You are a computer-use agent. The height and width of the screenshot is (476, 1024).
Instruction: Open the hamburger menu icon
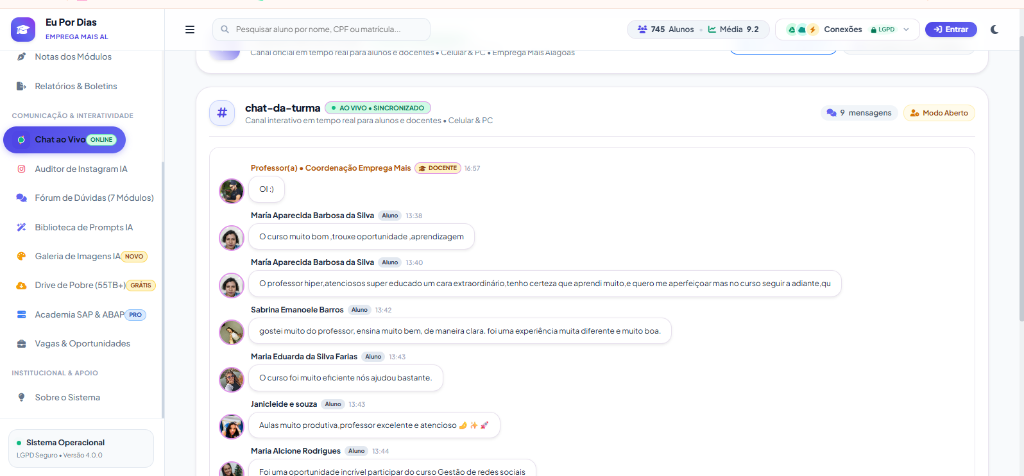[190, 29]
